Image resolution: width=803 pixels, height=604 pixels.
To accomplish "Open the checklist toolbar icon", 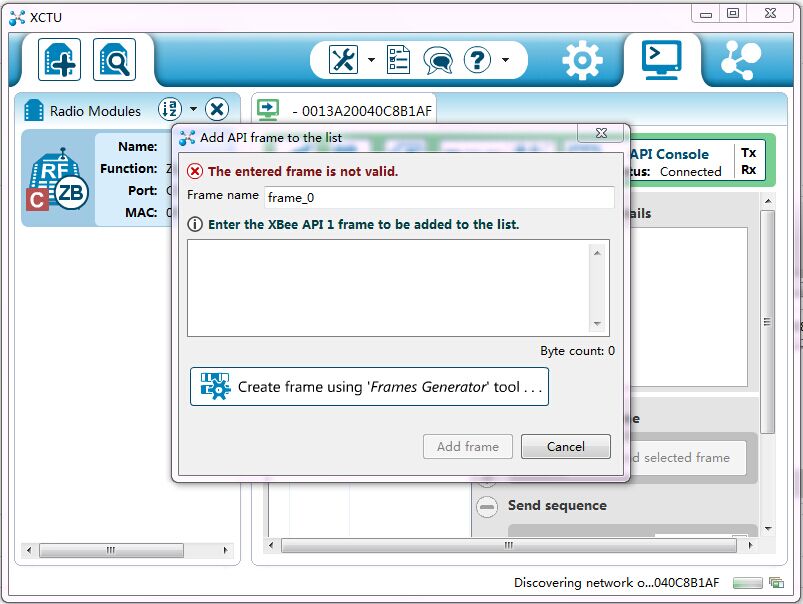I will click(398, 60).
